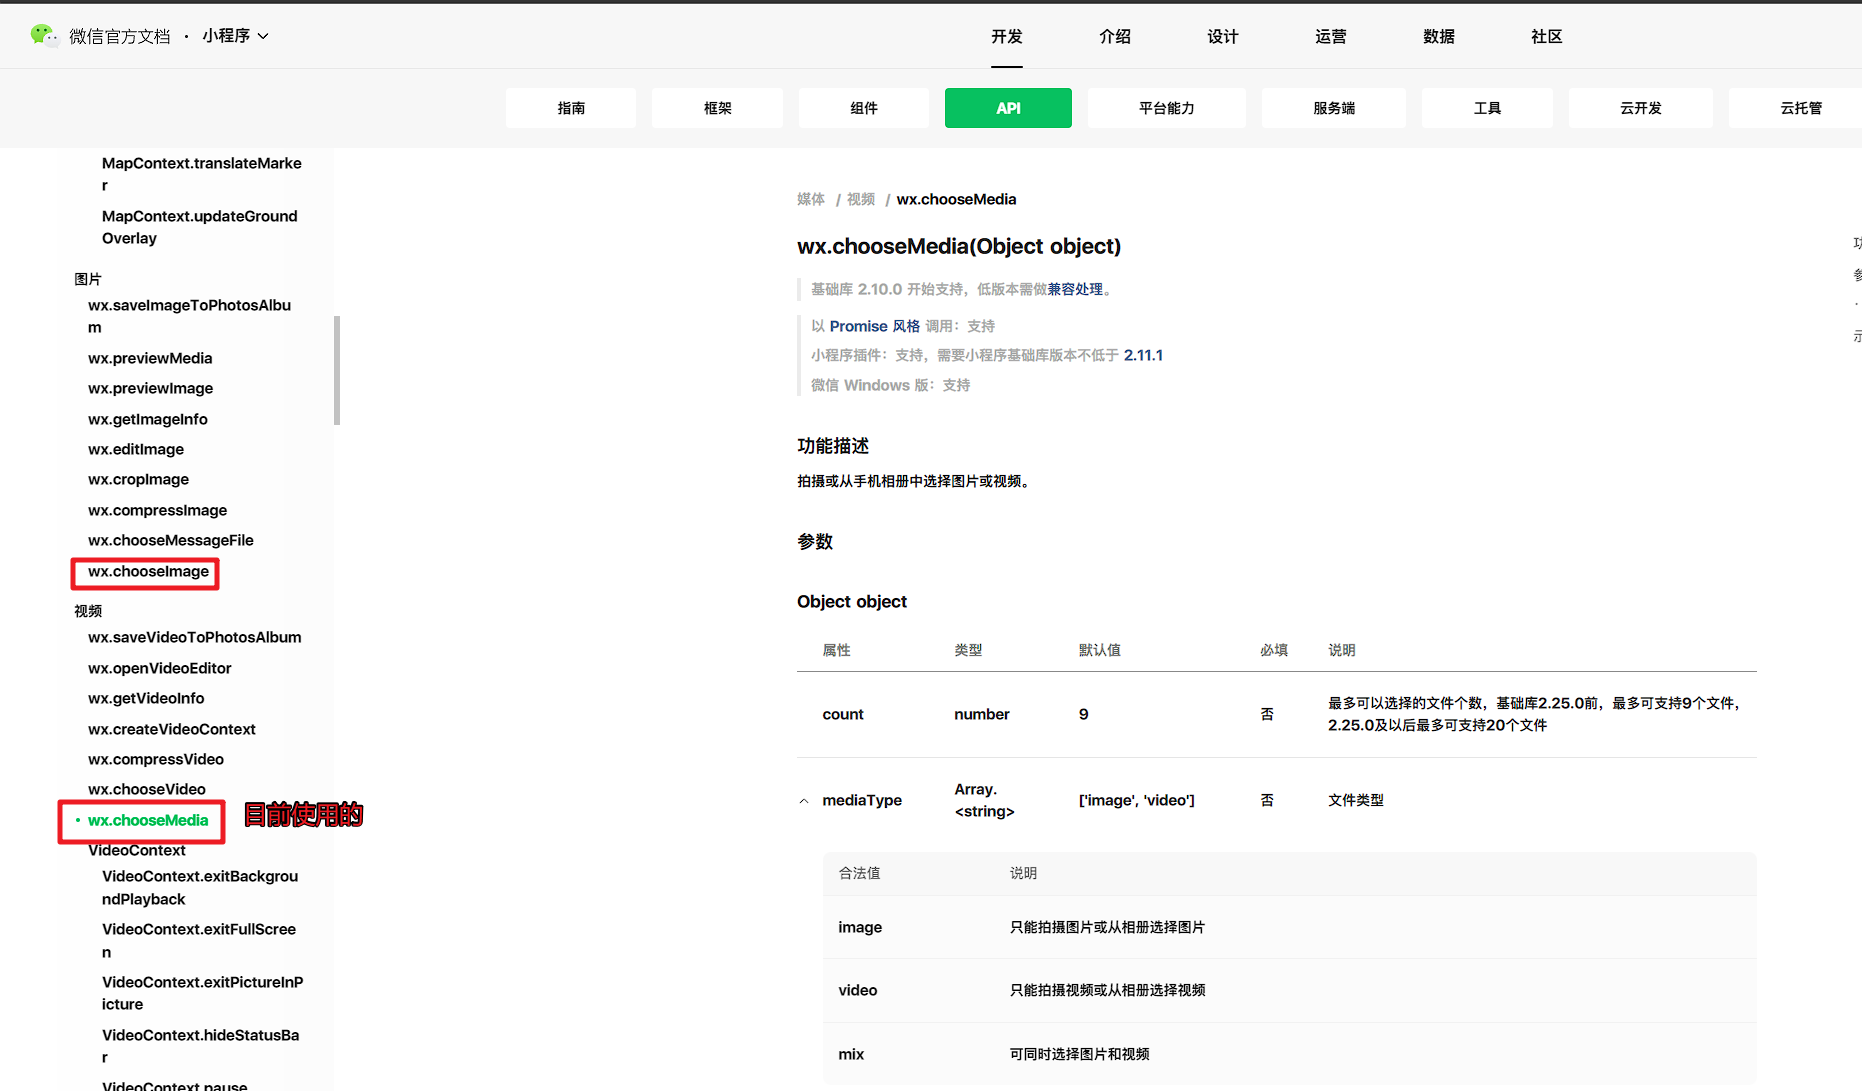Select the green API tab
The height and width of the screenshot is (1091, 1862).
1008,108
